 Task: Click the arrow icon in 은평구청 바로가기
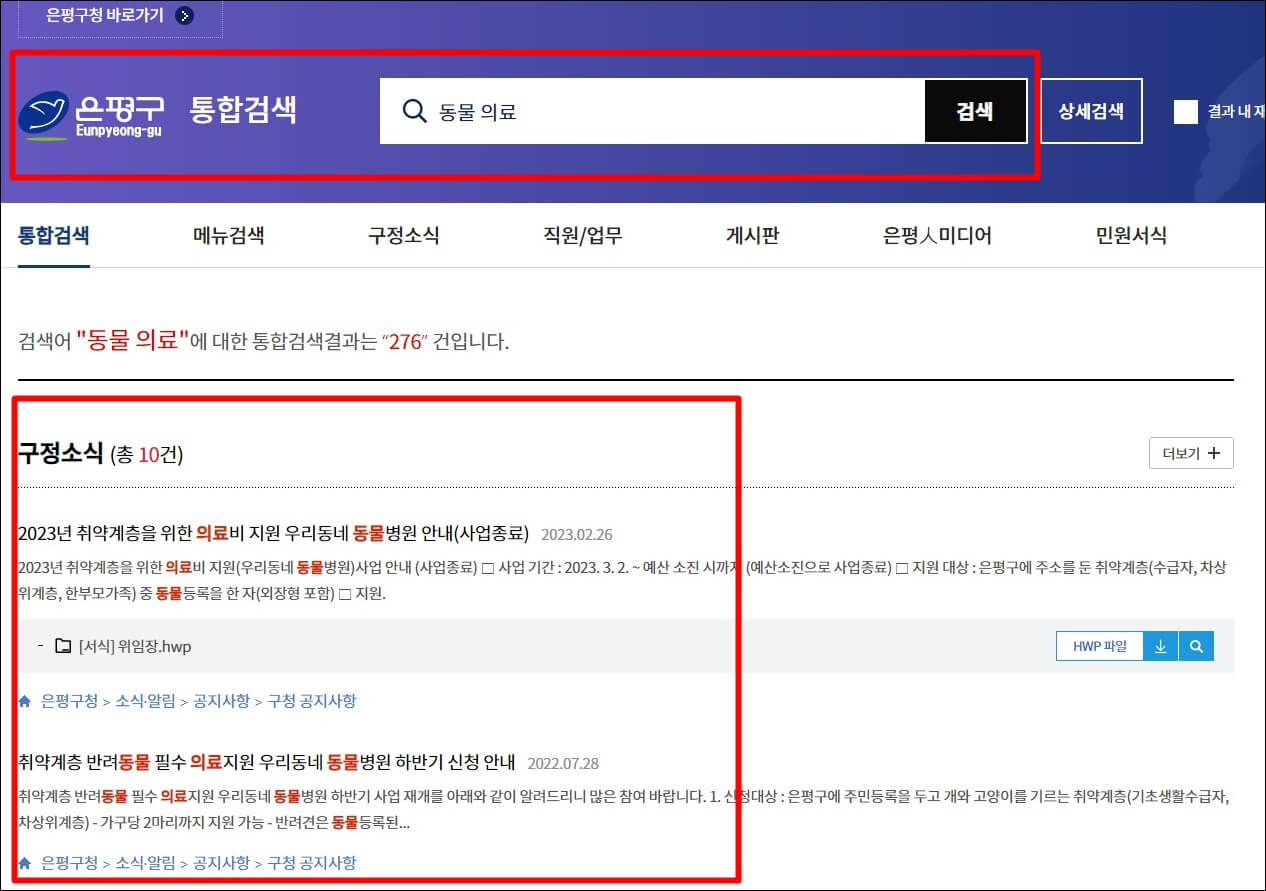tap(183, 16)
